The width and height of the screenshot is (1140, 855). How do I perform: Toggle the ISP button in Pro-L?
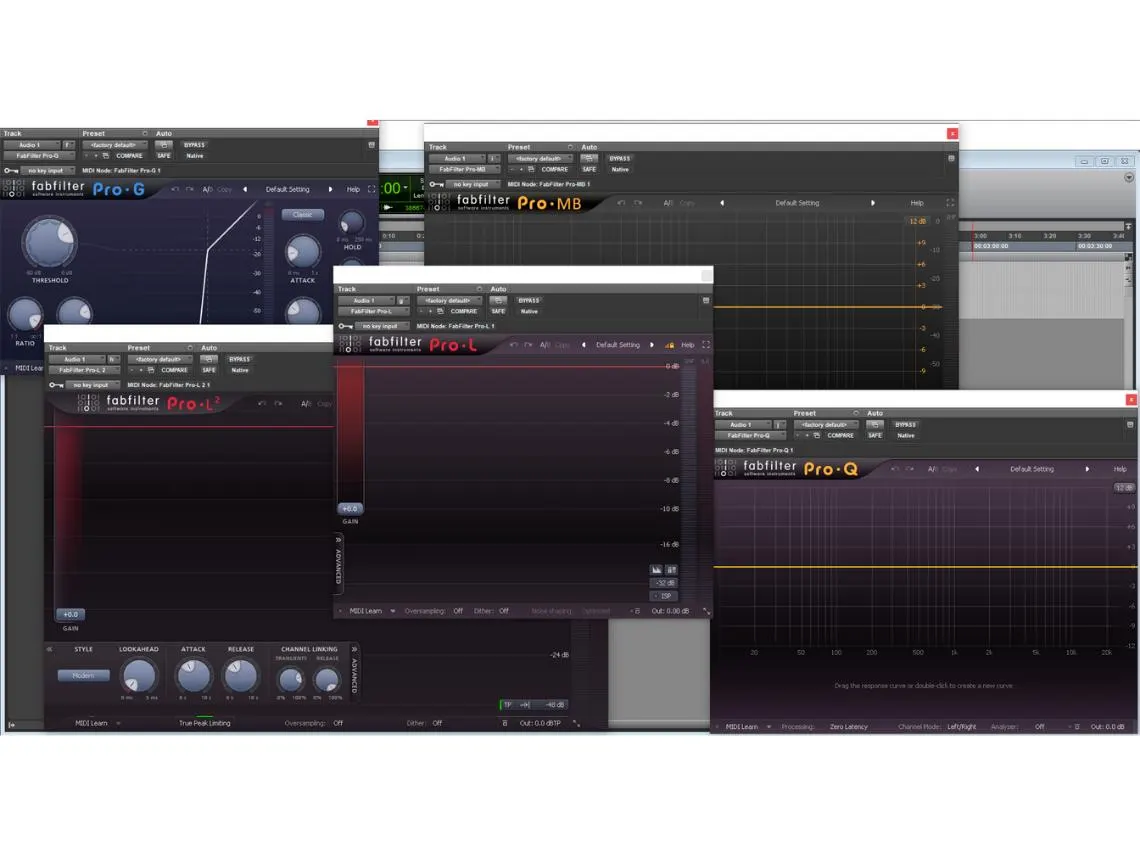click(664, 596)
